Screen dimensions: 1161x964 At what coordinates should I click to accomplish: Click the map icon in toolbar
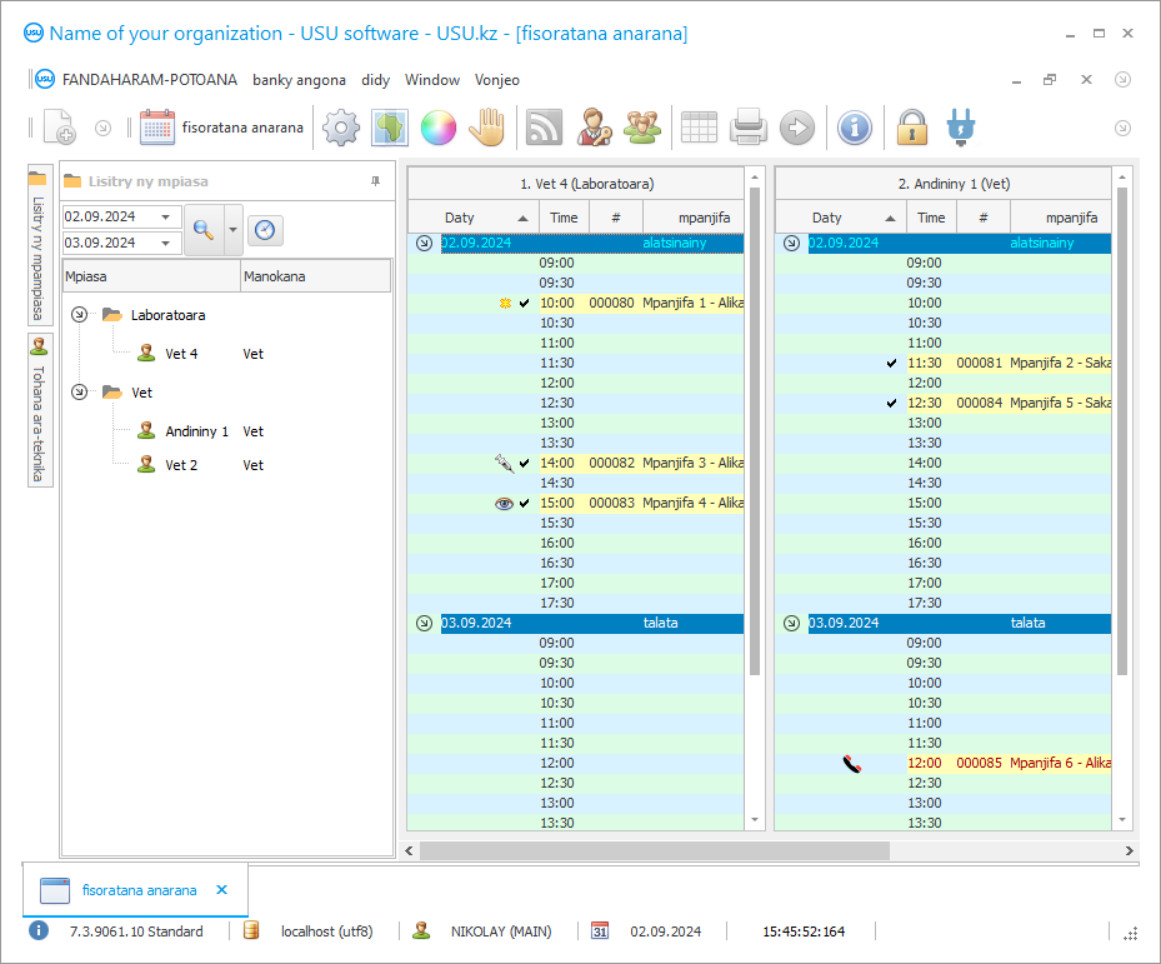389,127
